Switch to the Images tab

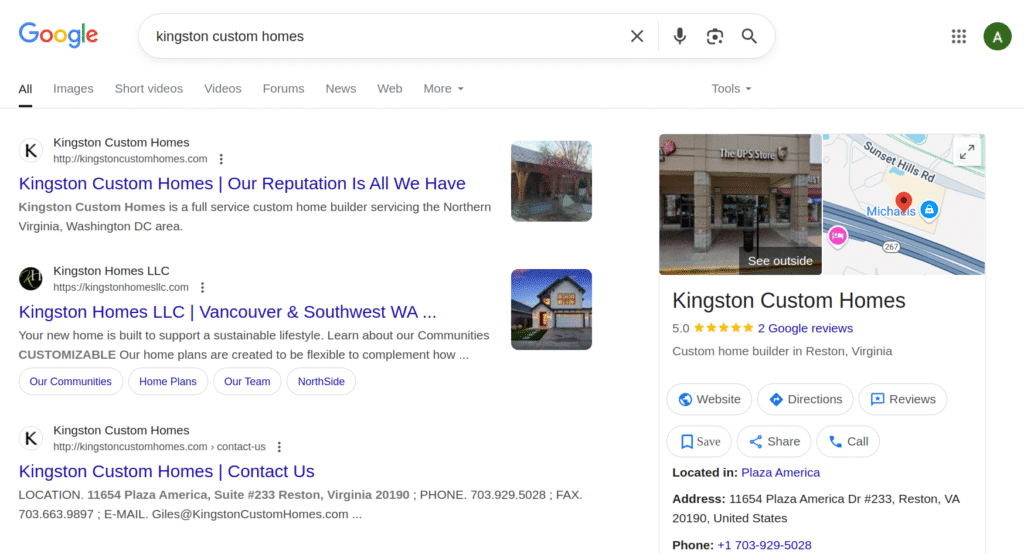click(73, 89)
